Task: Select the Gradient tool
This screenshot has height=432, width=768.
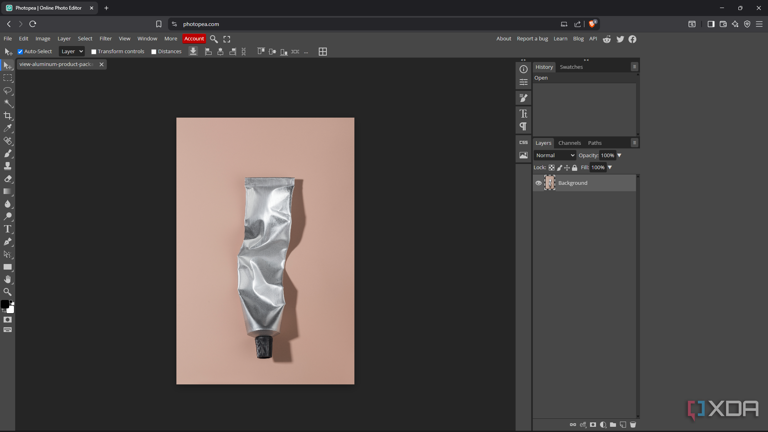Action: point(7,192)
